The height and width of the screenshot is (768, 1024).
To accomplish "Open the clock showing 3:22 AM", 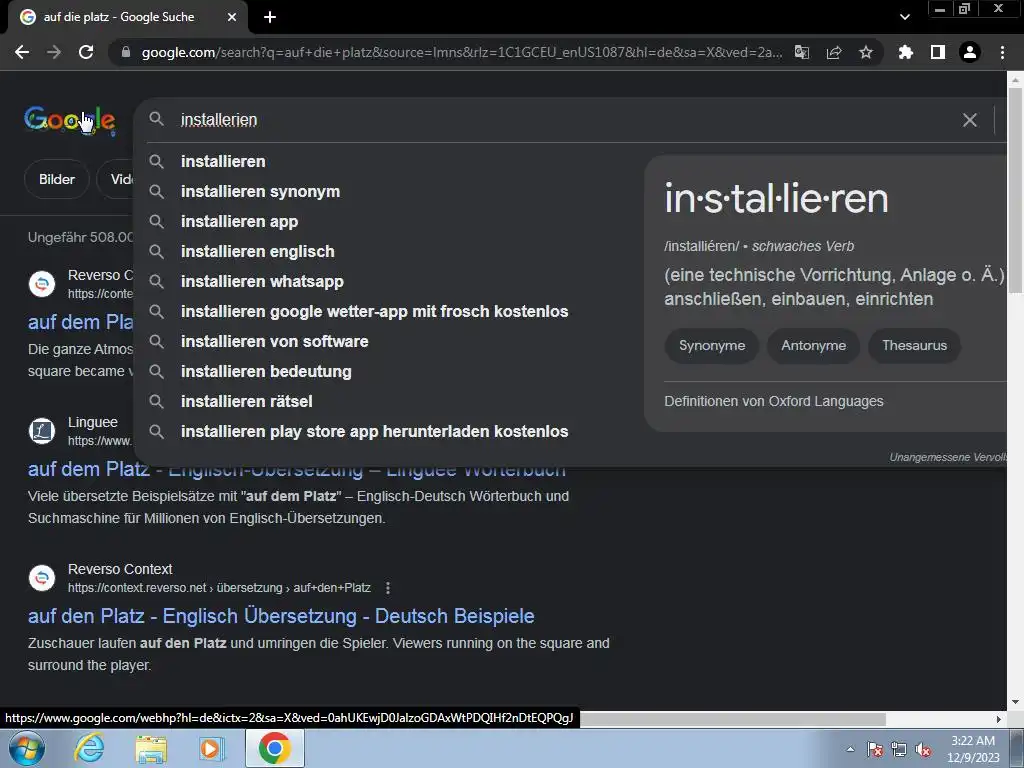I will [973, 749].
